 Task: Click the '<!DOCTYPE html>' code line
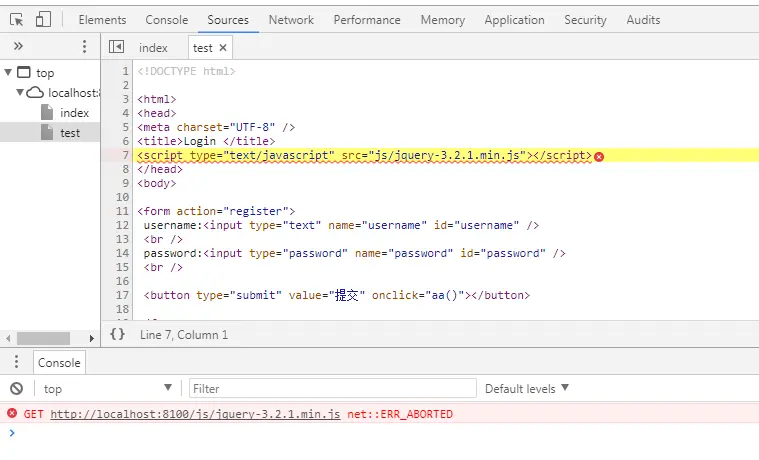(x=186, y=71)
